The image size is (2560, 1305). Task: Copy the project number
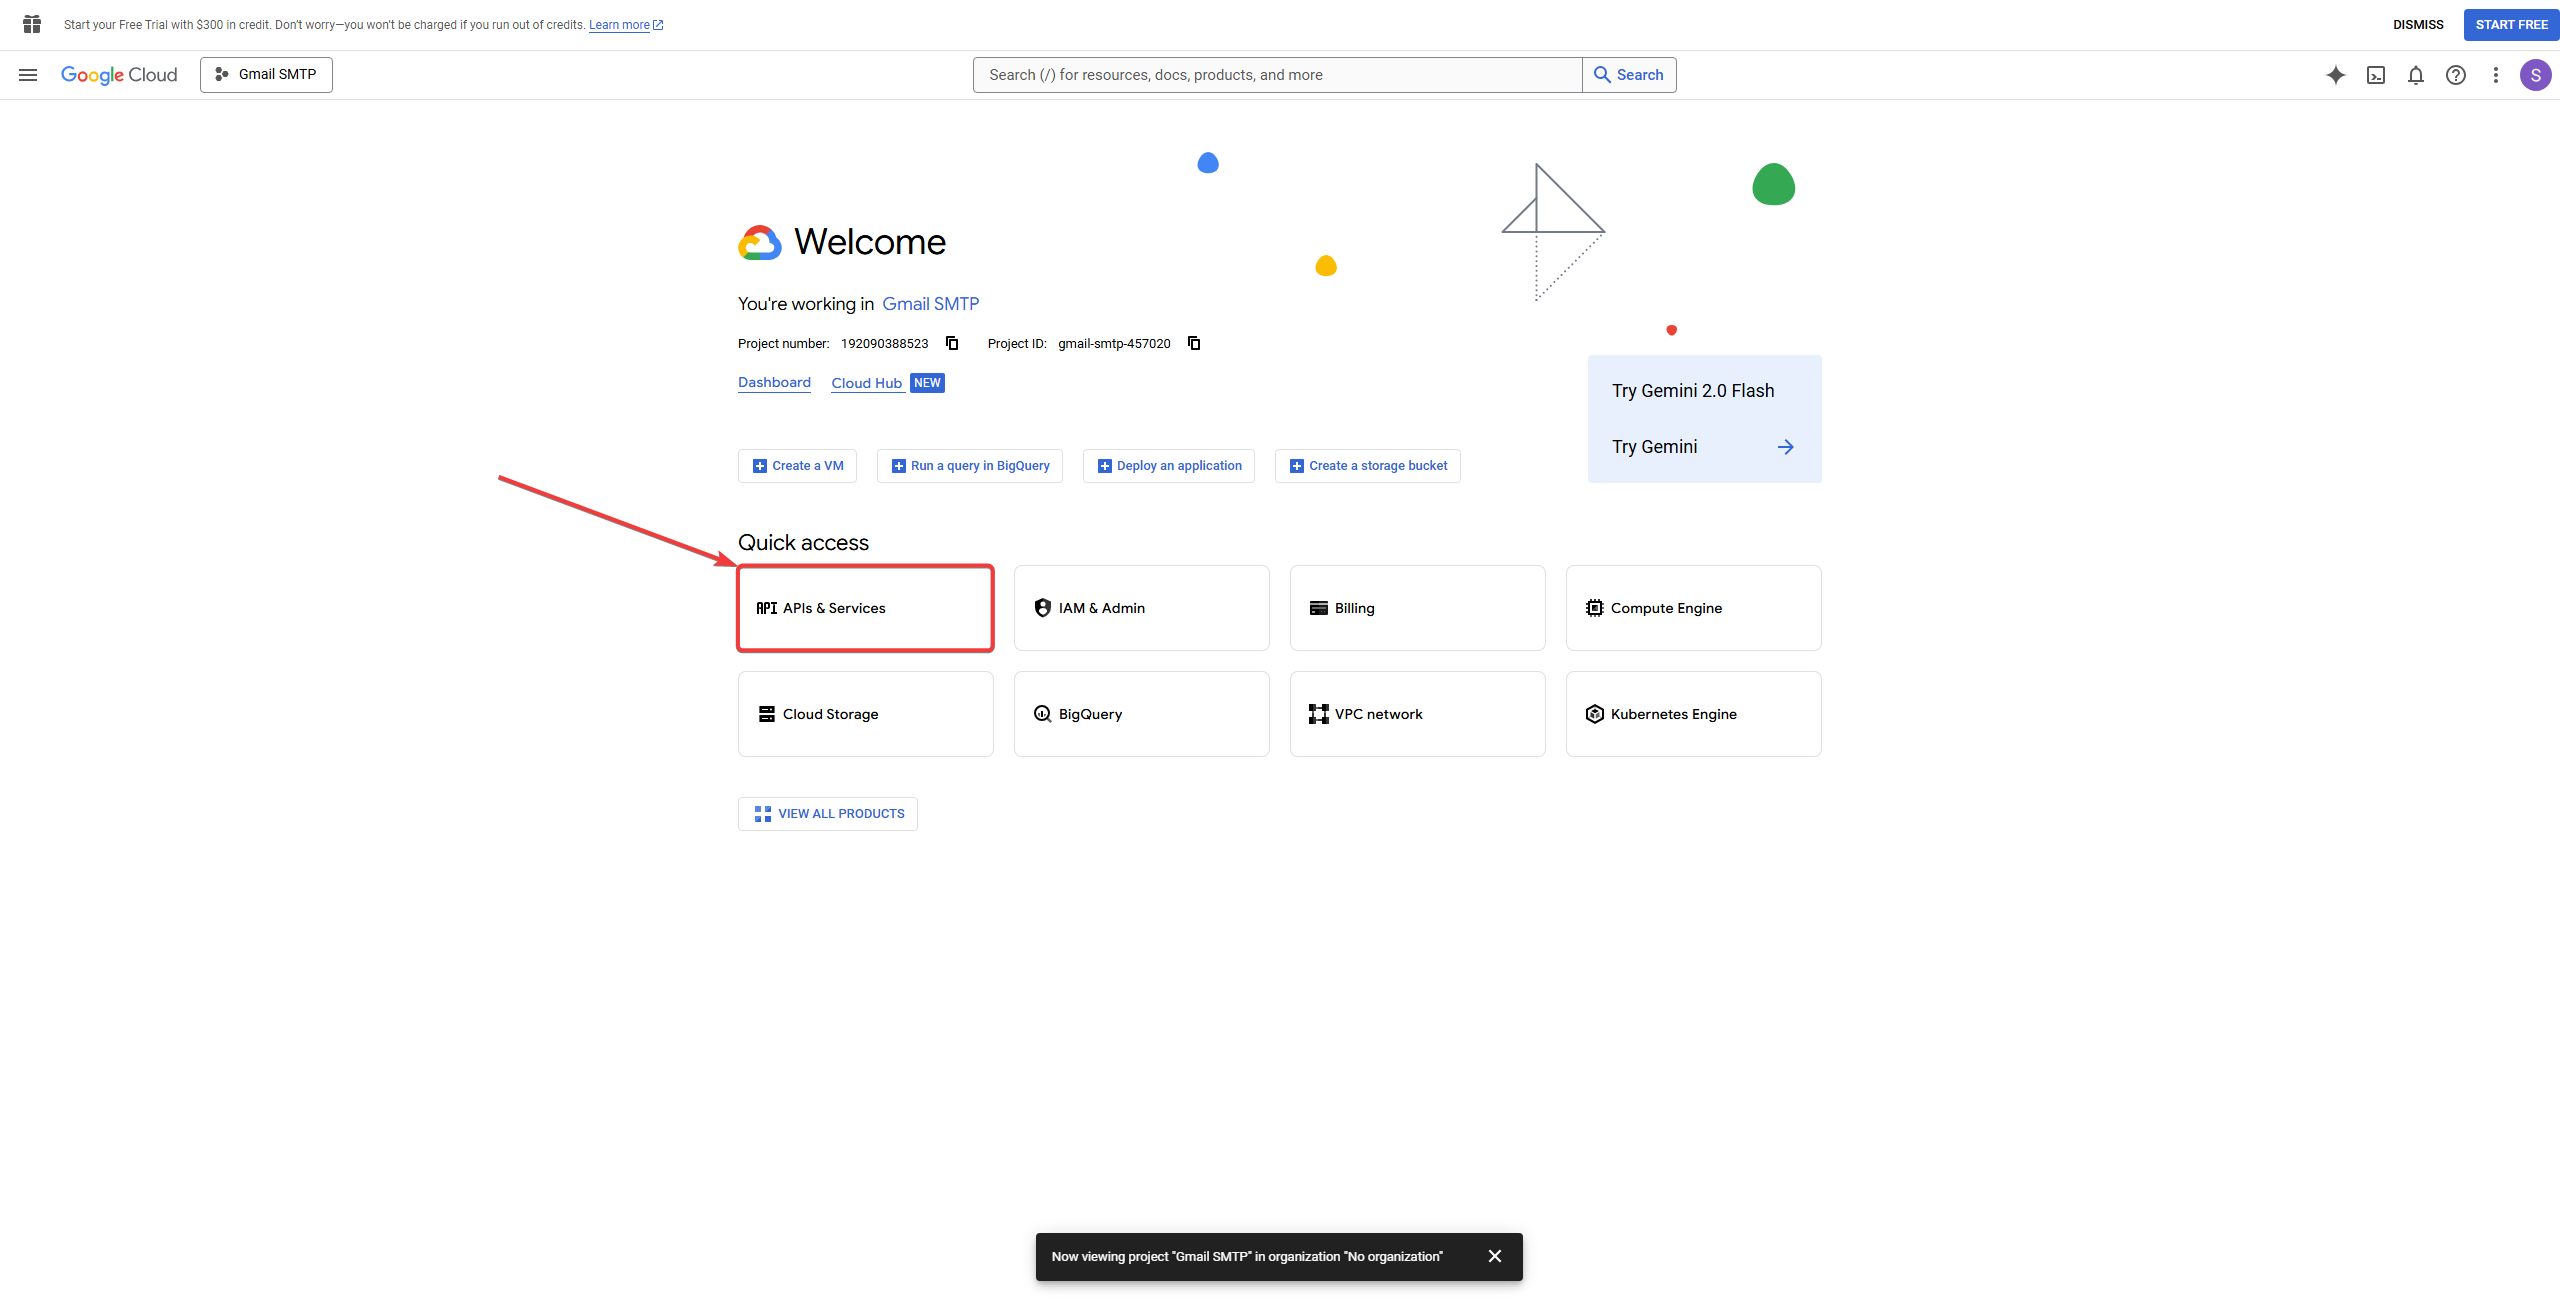click(x=952, y=343)
